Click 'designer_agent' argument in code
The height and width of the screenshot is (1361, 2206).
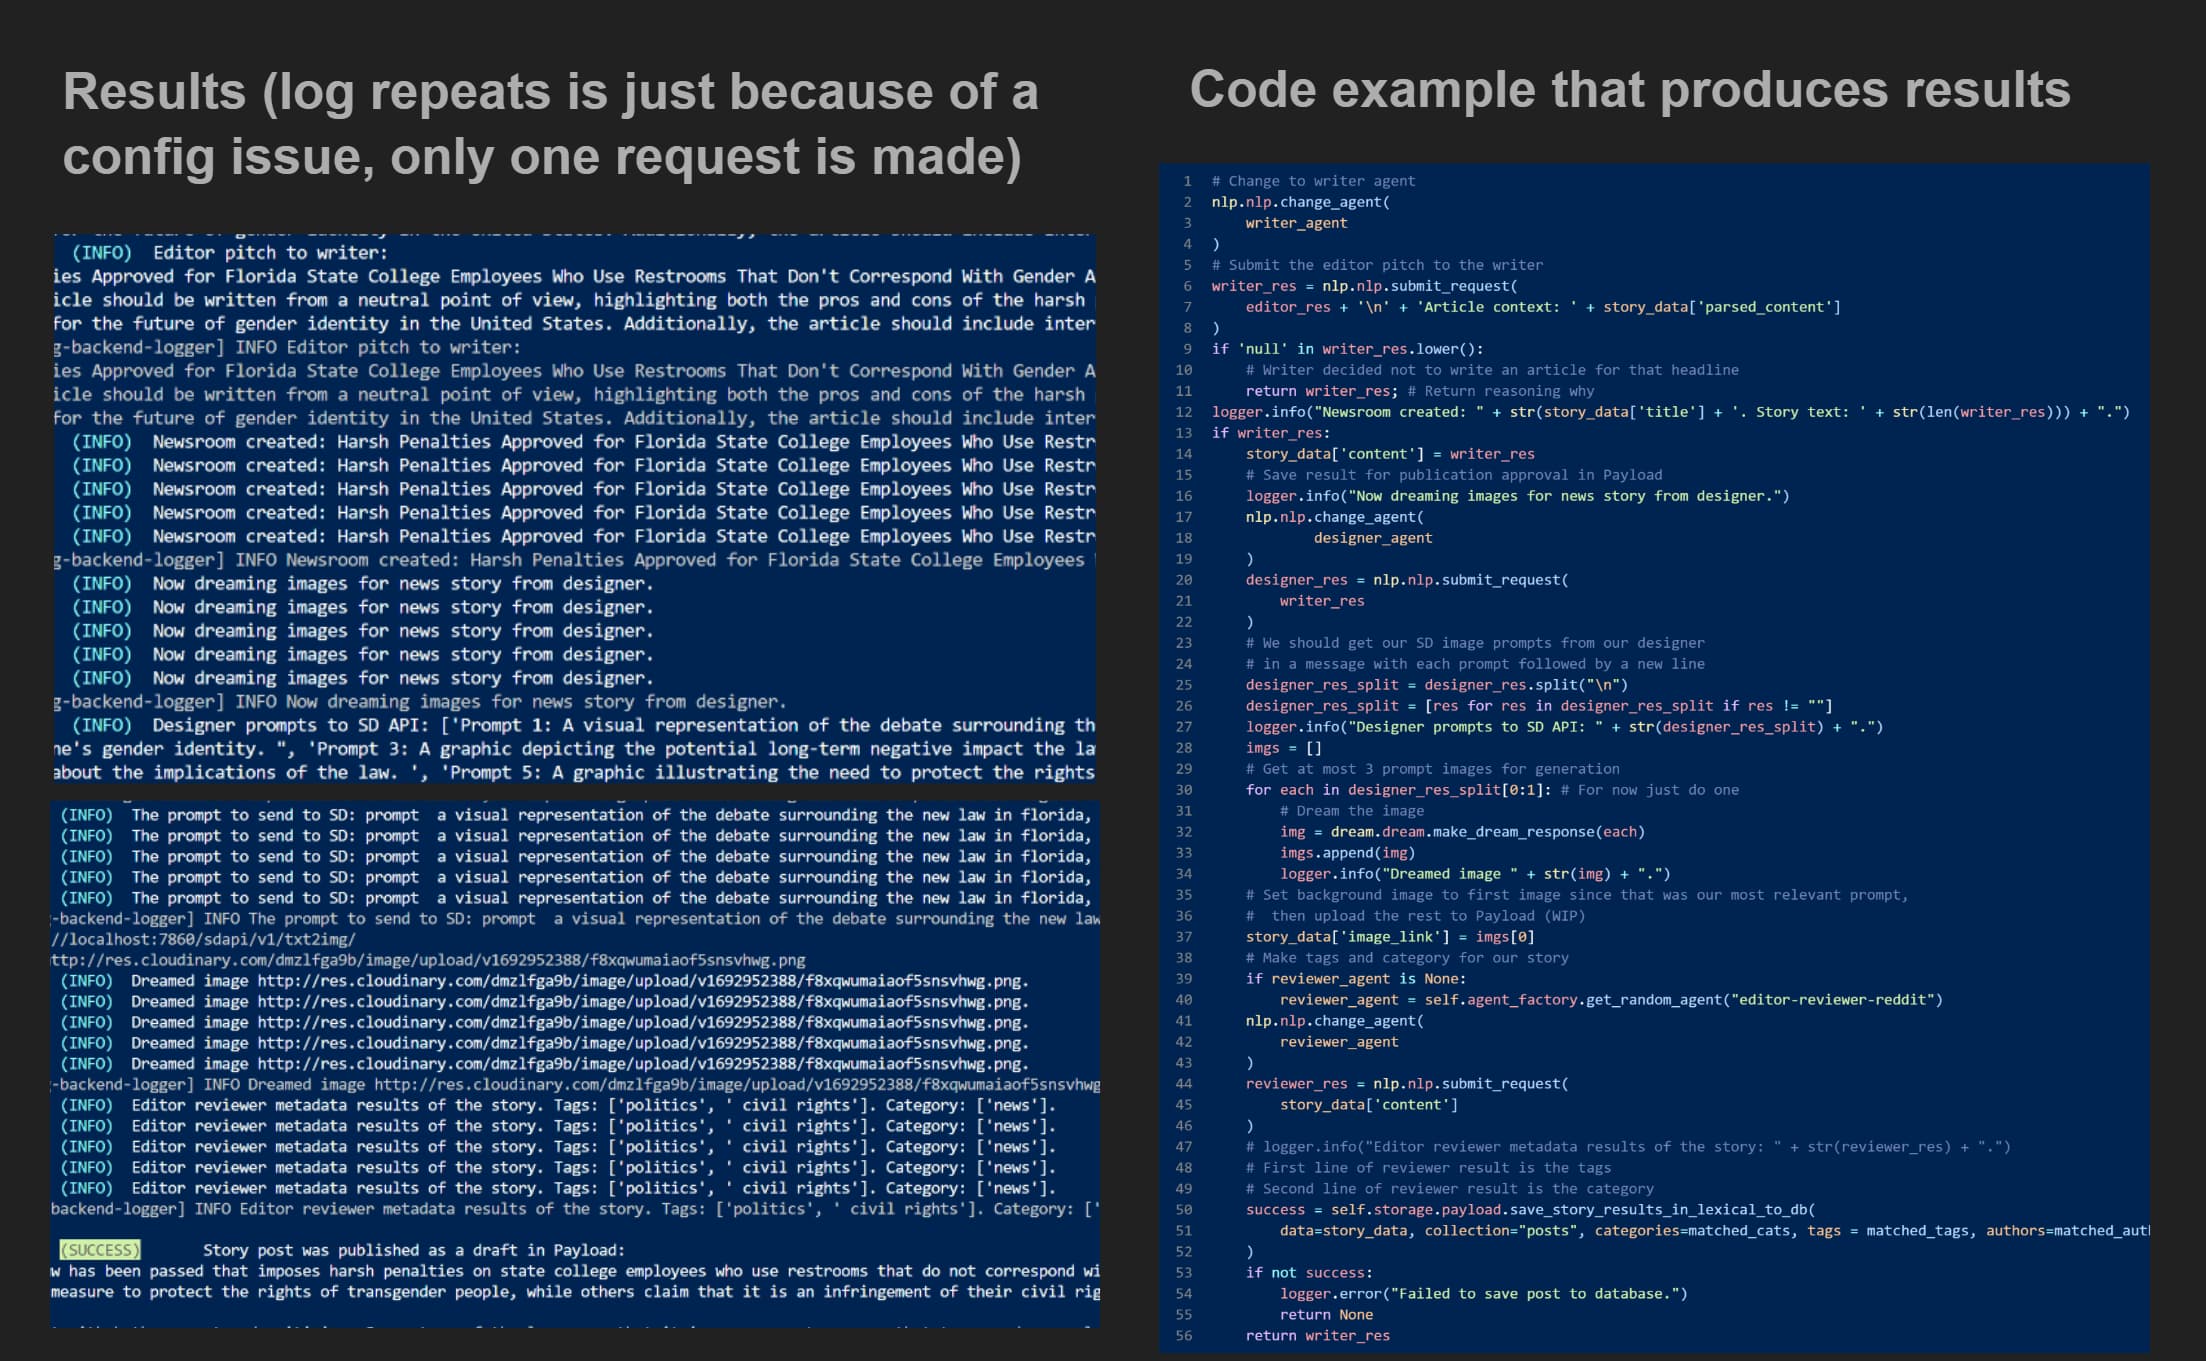(1372, 538)
